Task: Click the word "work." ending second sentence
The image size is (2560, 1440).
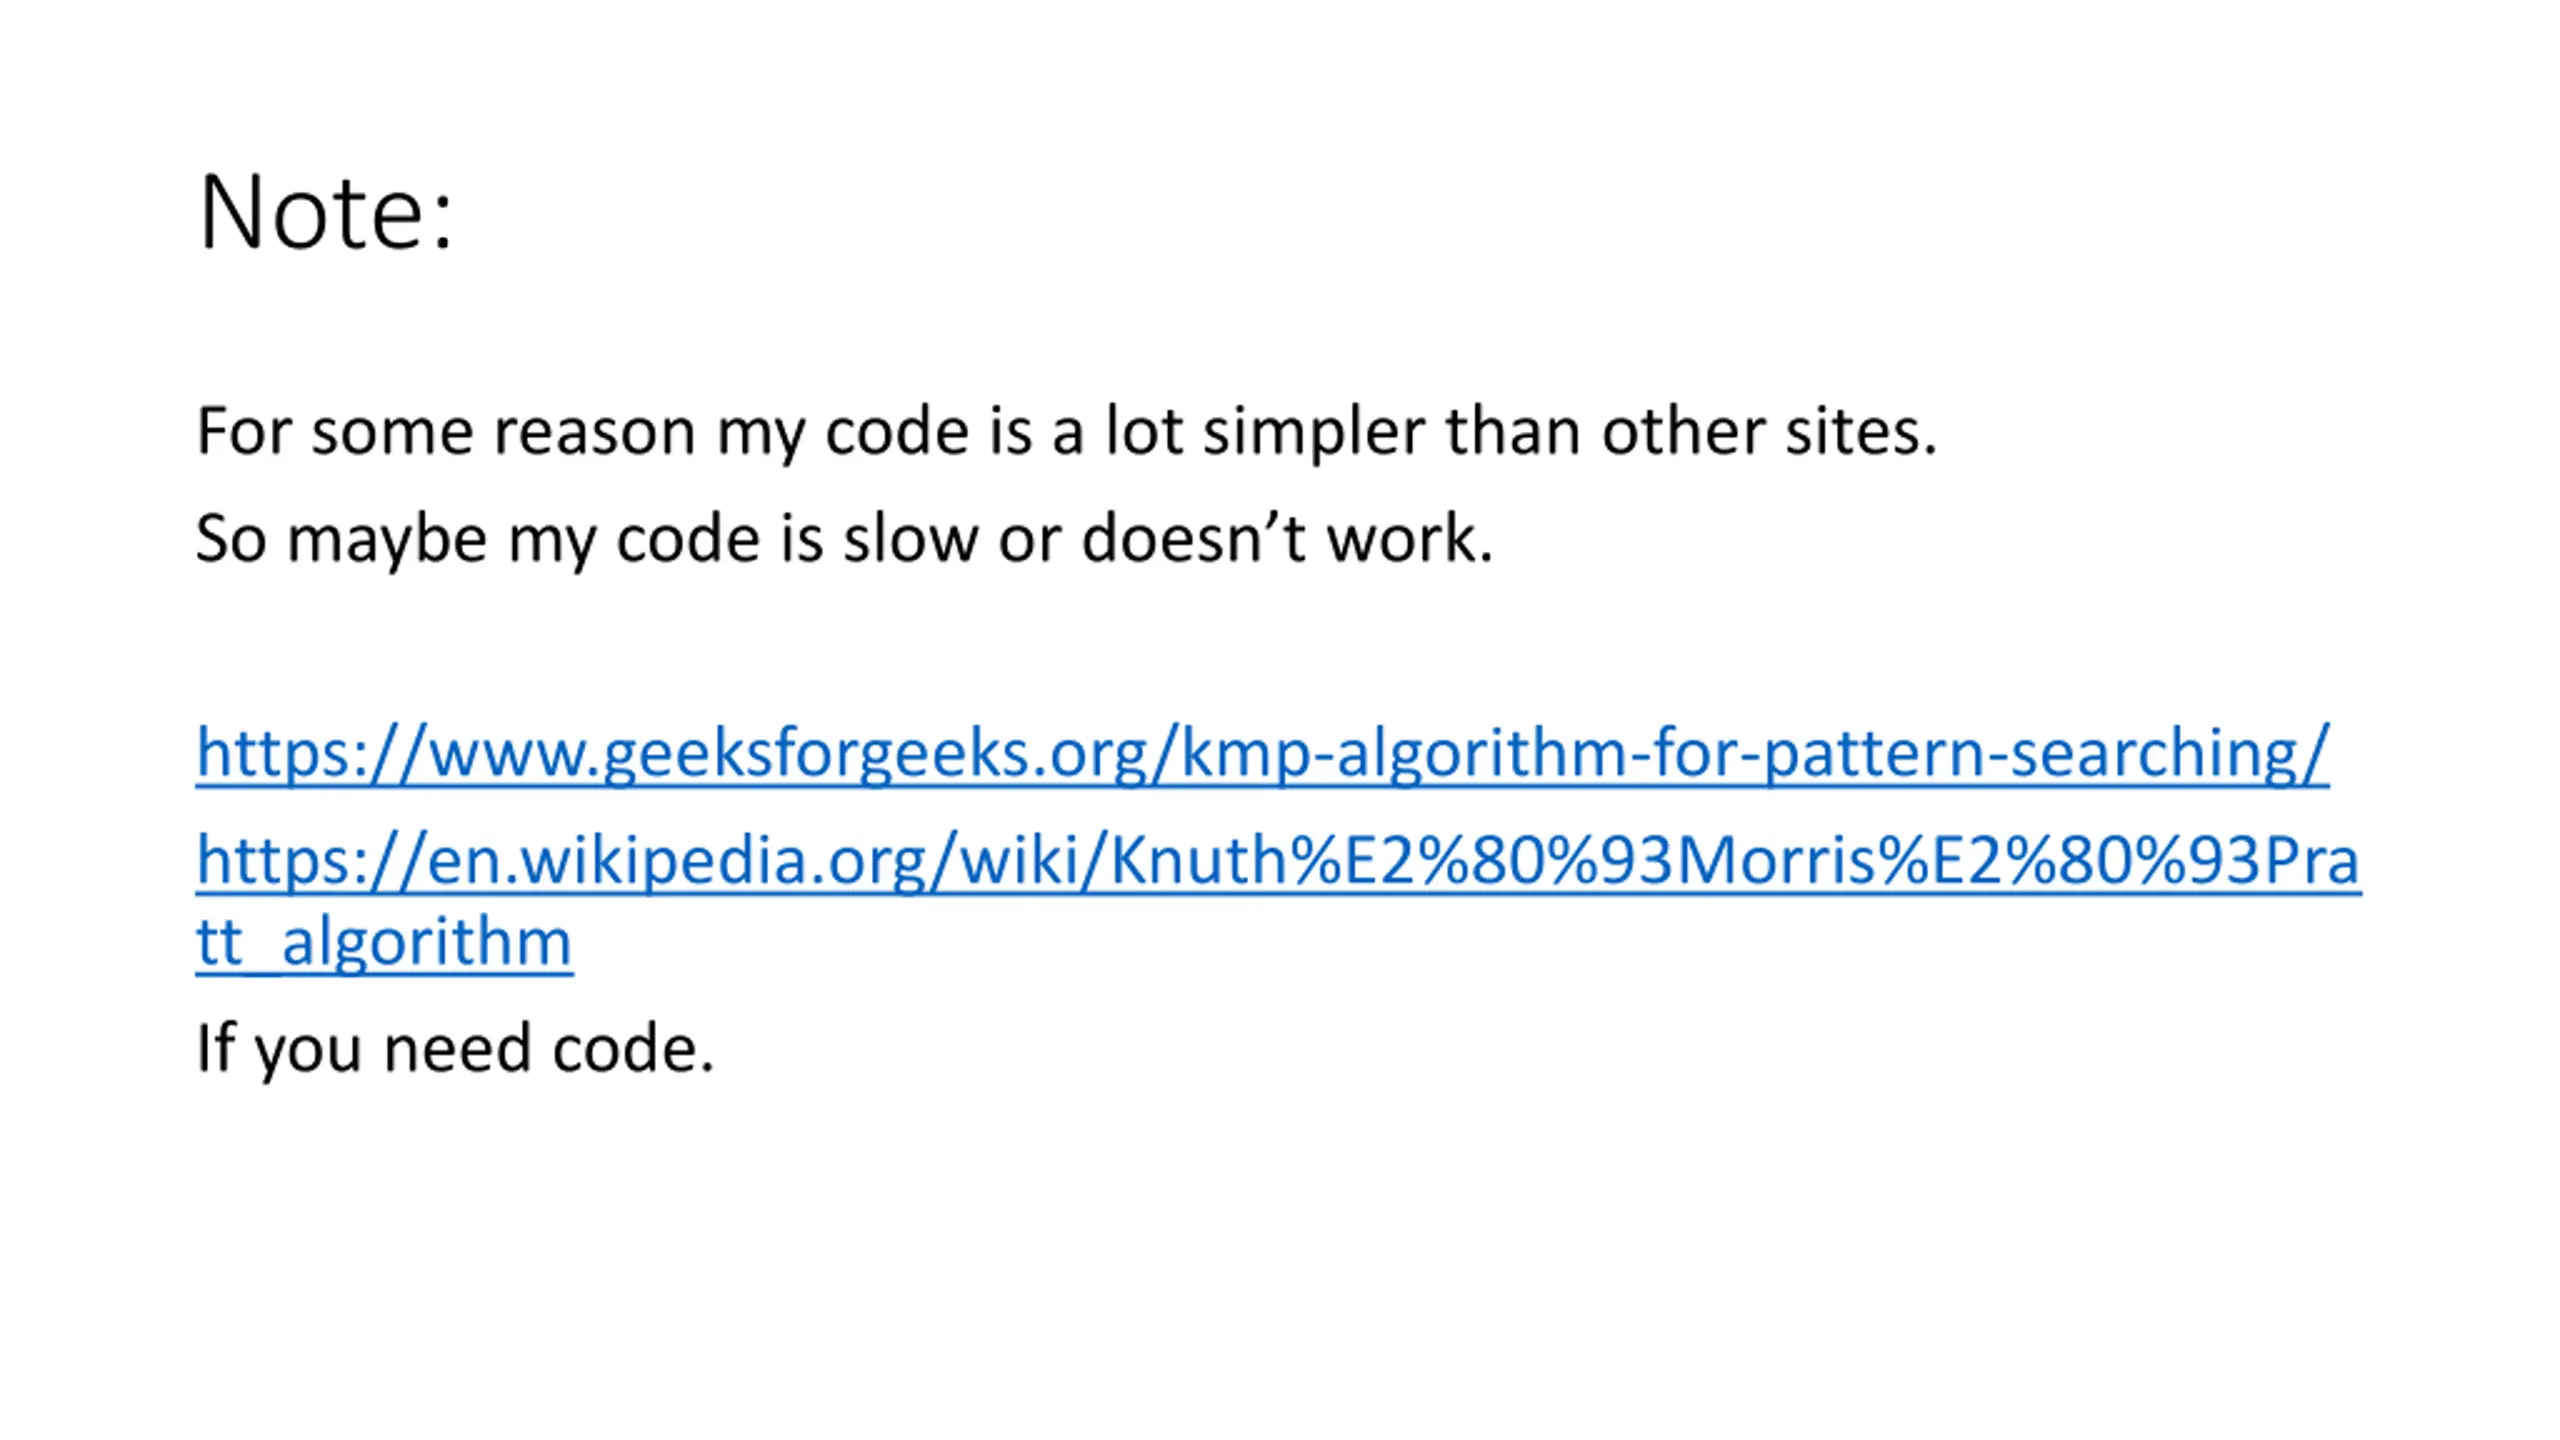Action: pyautogui.click(x=1409, y=539)
